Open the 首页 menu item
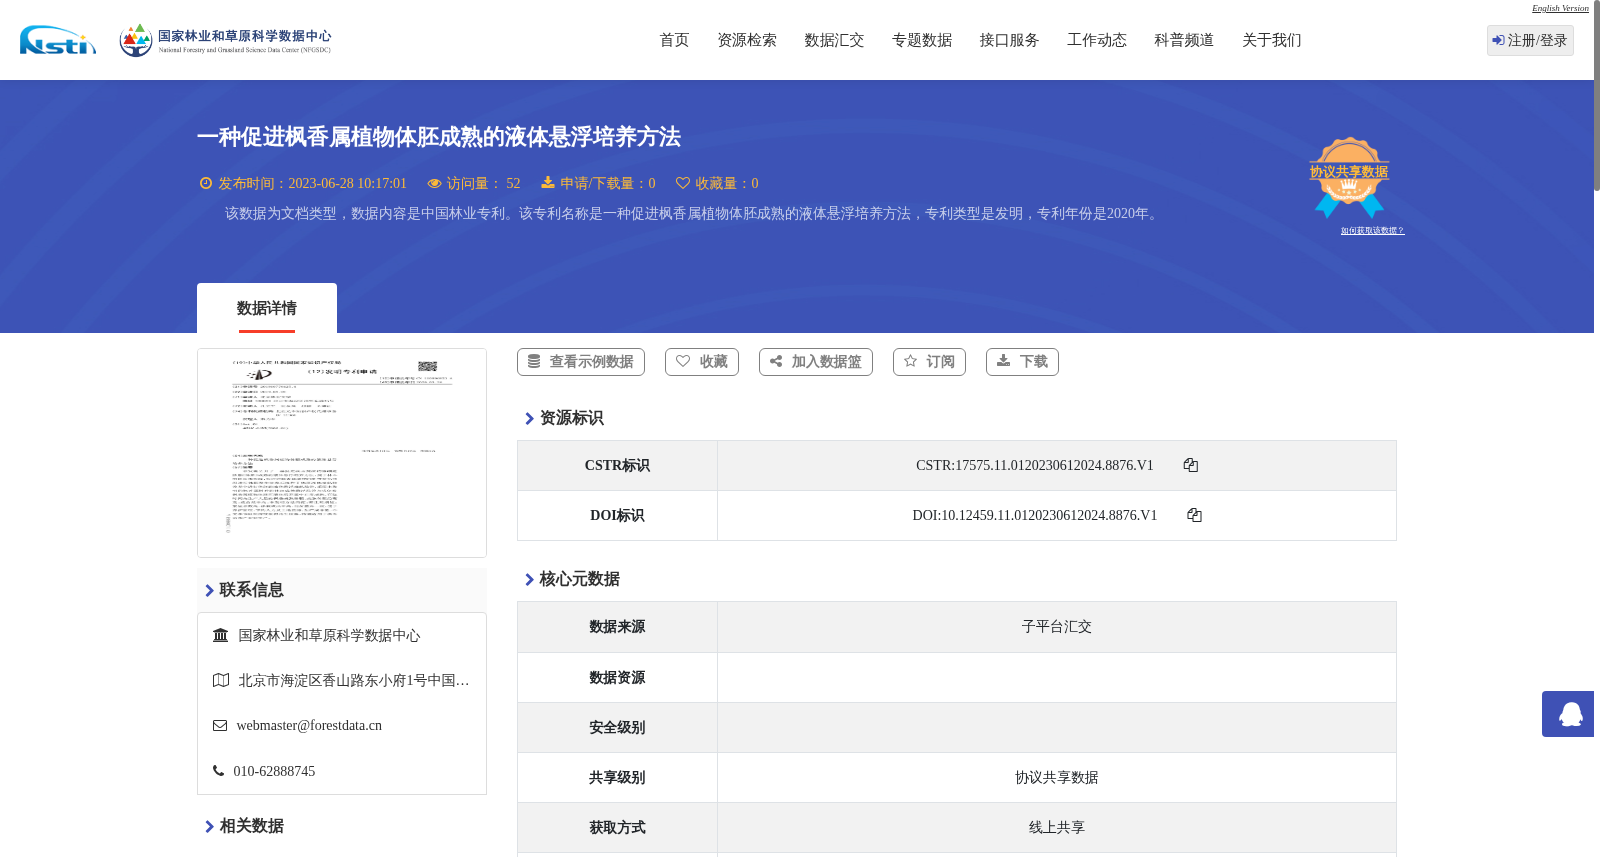 point(674,40)
